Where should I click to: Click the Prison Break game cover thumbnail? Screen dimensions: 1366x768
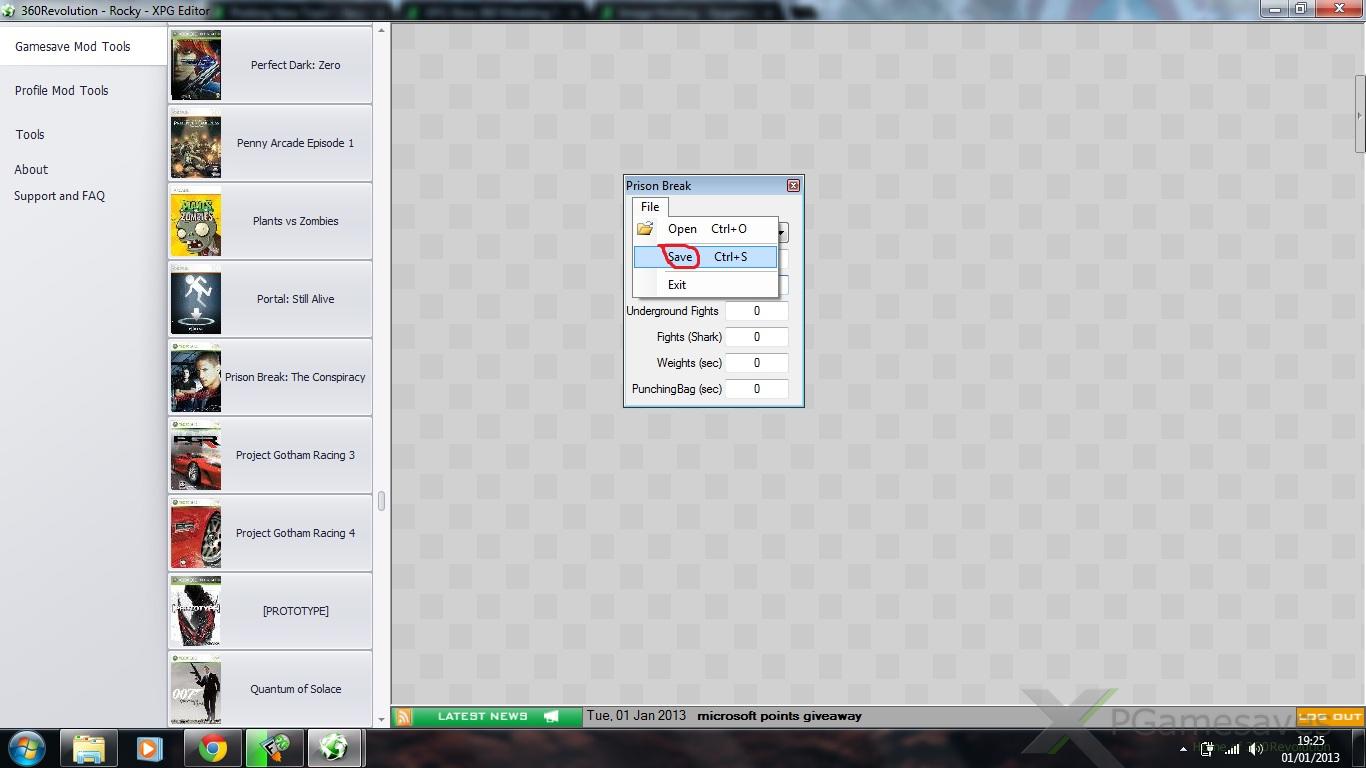pyautogui.click(x=196, y=377)
